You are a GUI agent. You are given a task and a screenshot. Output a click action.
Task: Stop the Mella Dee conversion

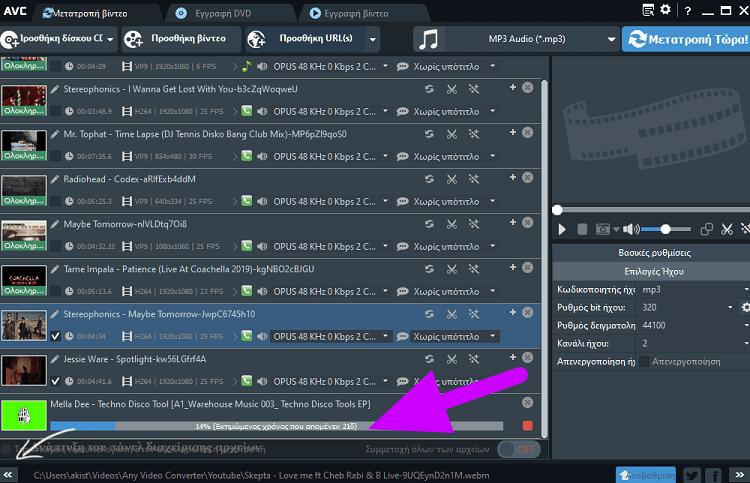[528, 426]
